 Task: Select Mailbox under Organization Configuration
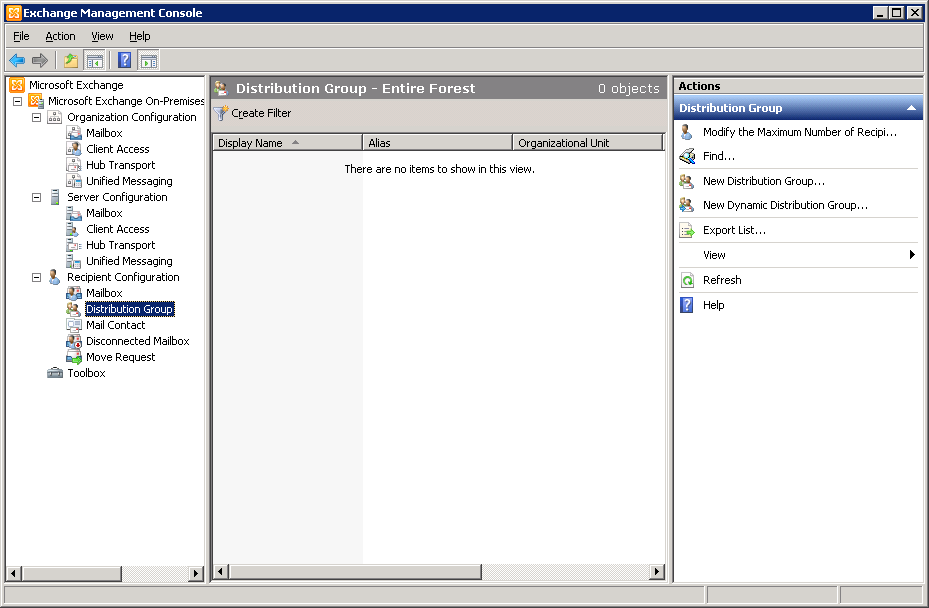pos(104,133)
